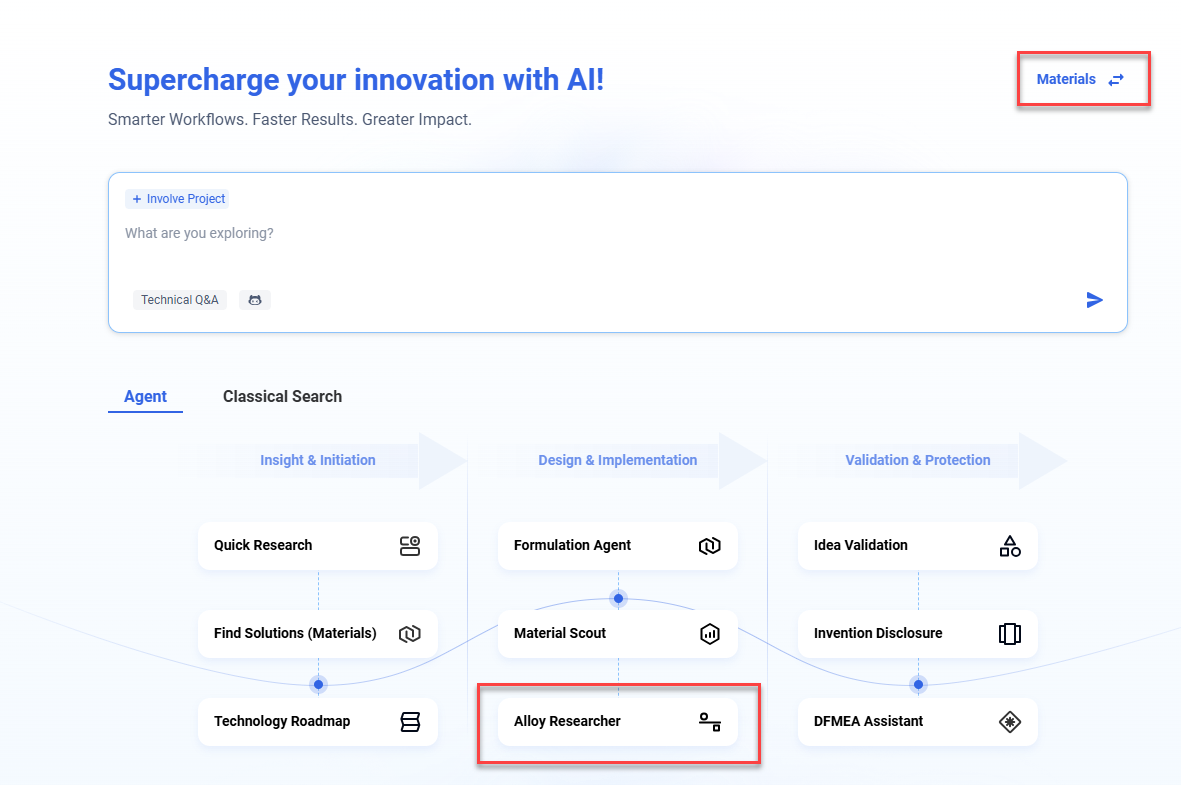Click the send arrow icon
1181x785 pixels.
coord(1094,300)
